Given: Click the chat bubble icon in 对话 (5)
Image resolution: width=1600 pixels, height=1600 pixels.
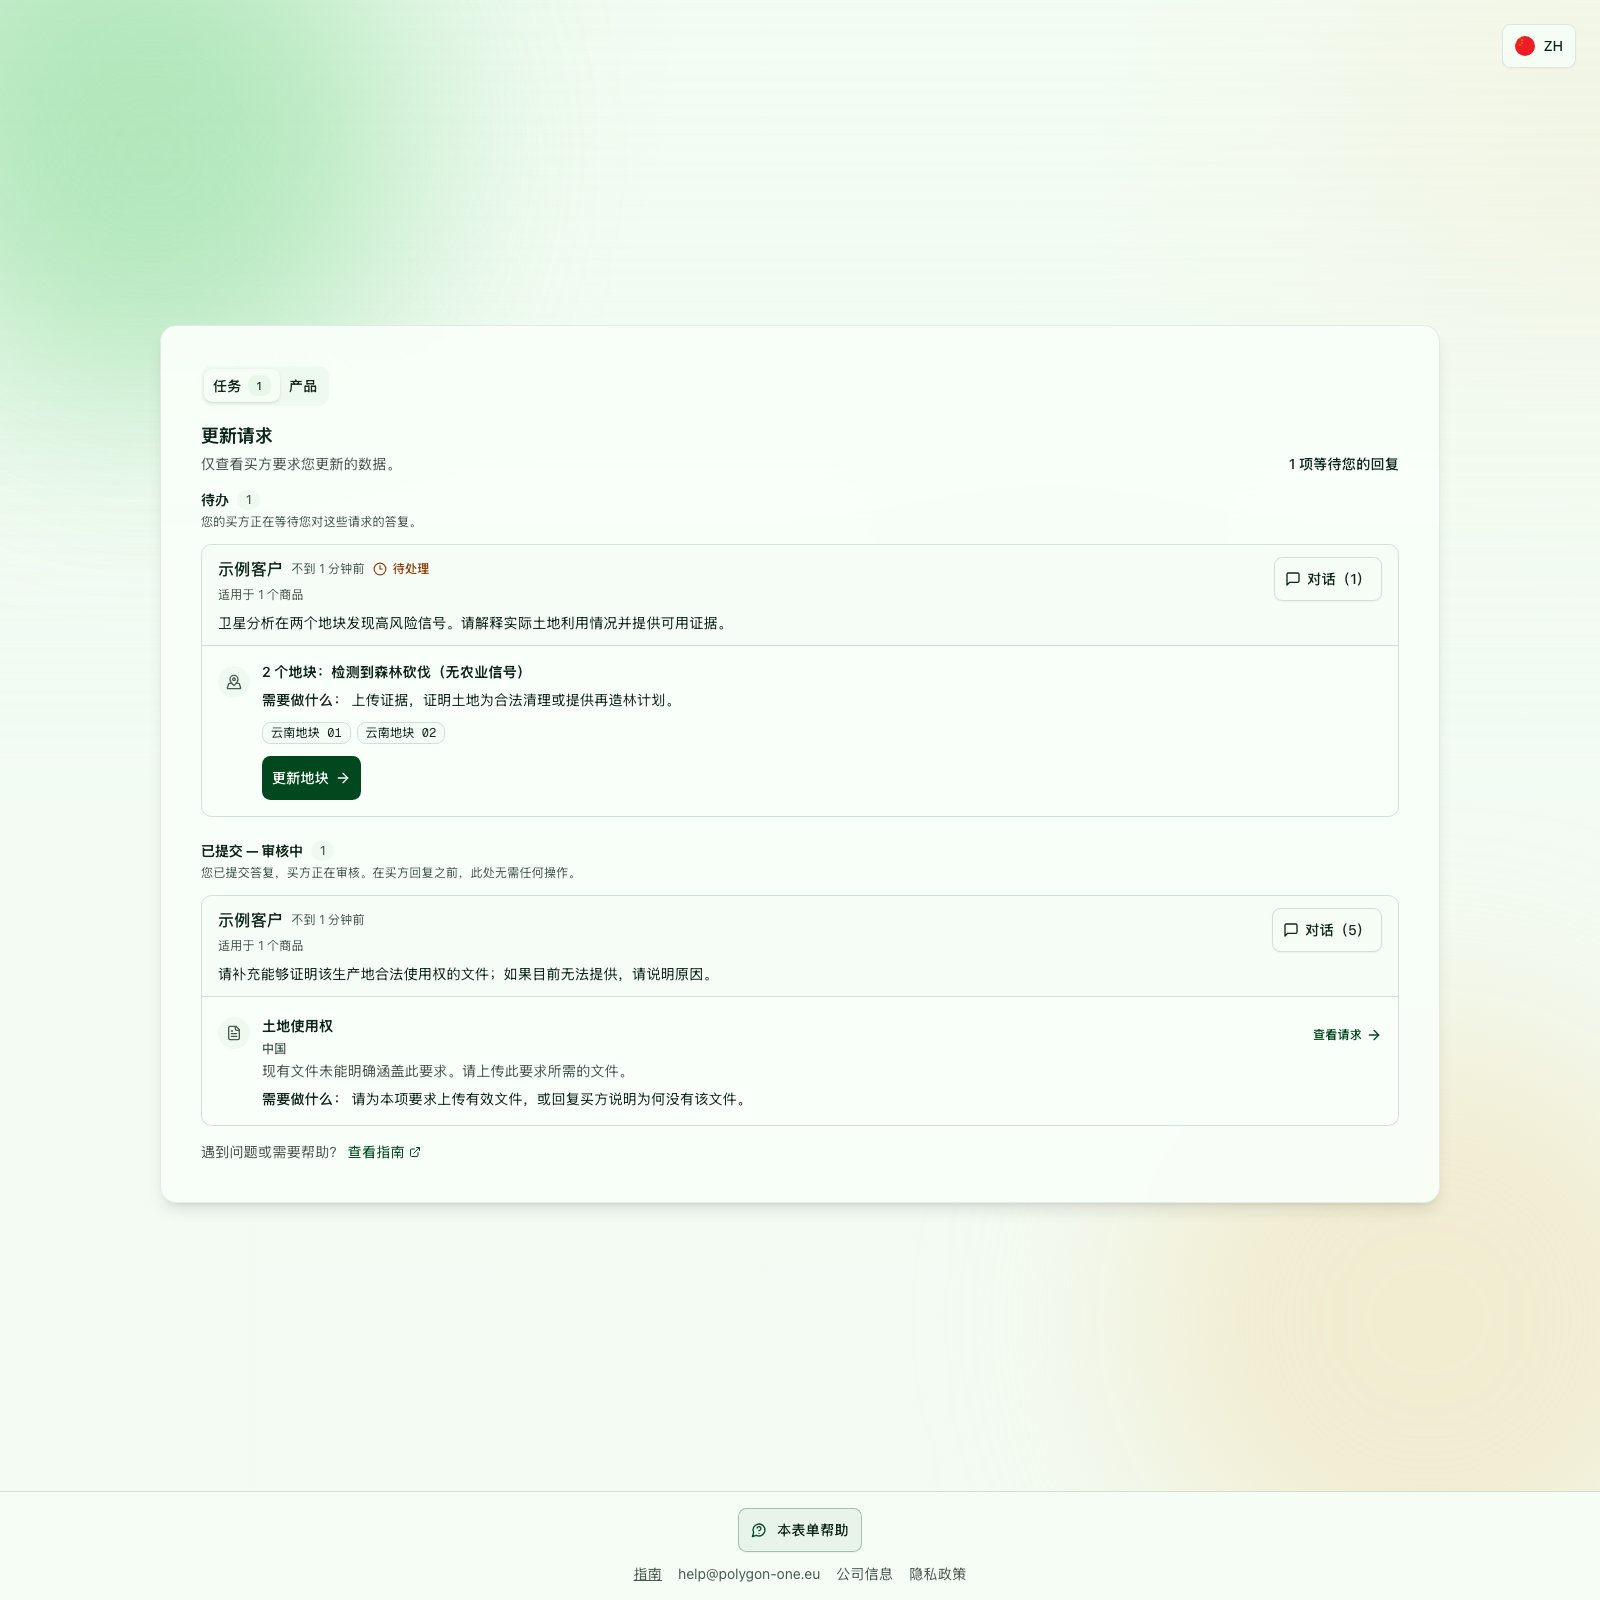Looking at the screenshot, I should coord(1291,930).
